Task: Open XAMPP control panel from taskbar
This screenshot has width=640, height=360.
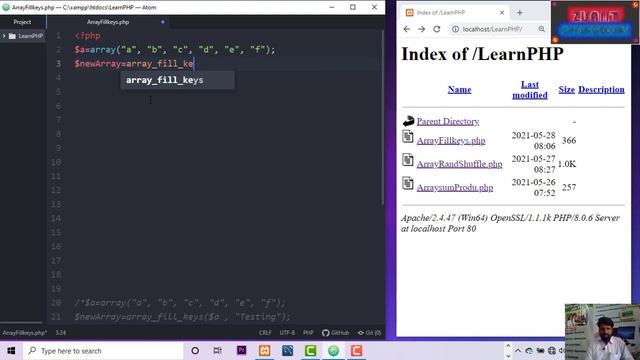Action: click(x=264, y=350)
